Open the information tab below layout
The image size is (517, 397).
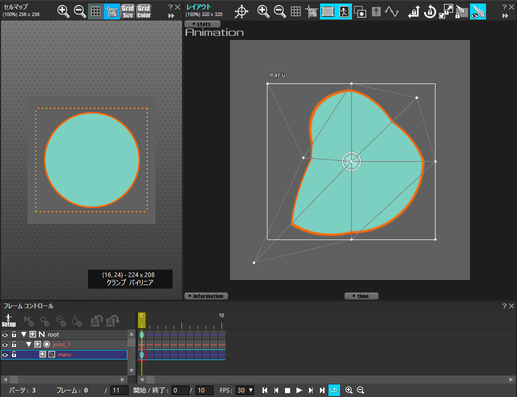coord(206,296)
